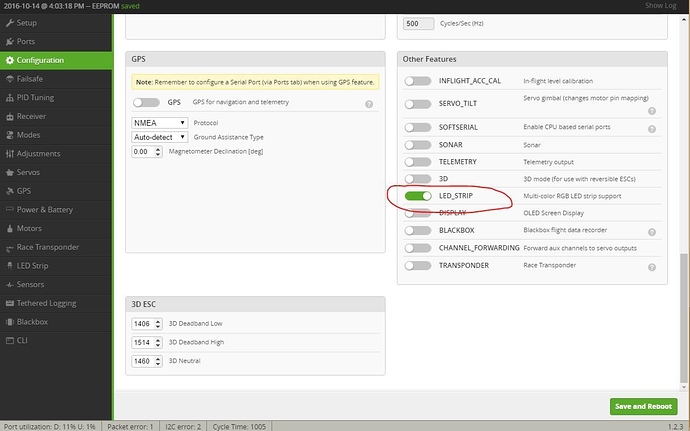Click the Cycles/Sec 500 field

(418, 24)
